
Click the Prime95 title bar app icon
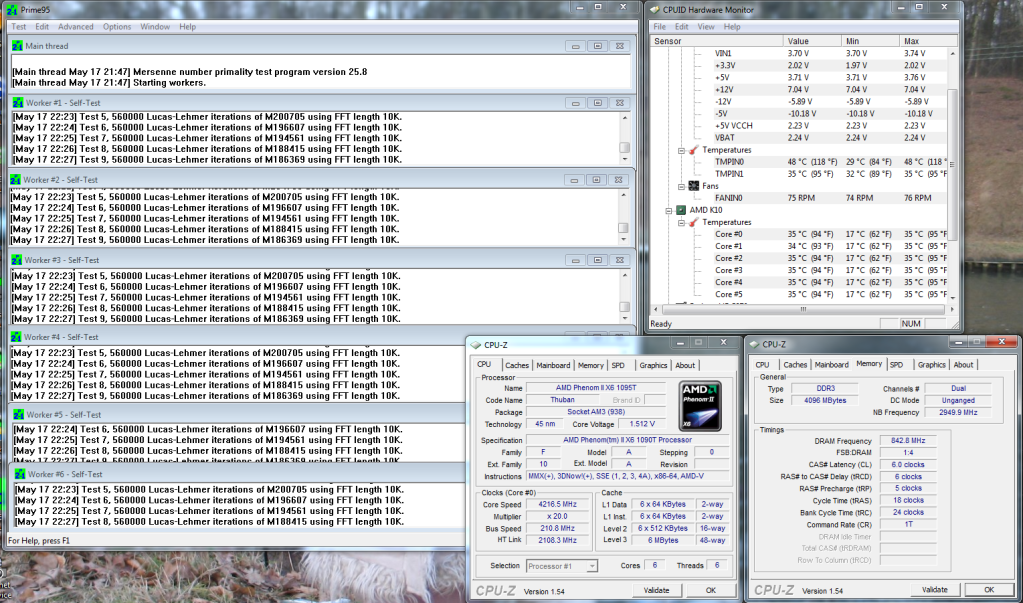point(12,10)
